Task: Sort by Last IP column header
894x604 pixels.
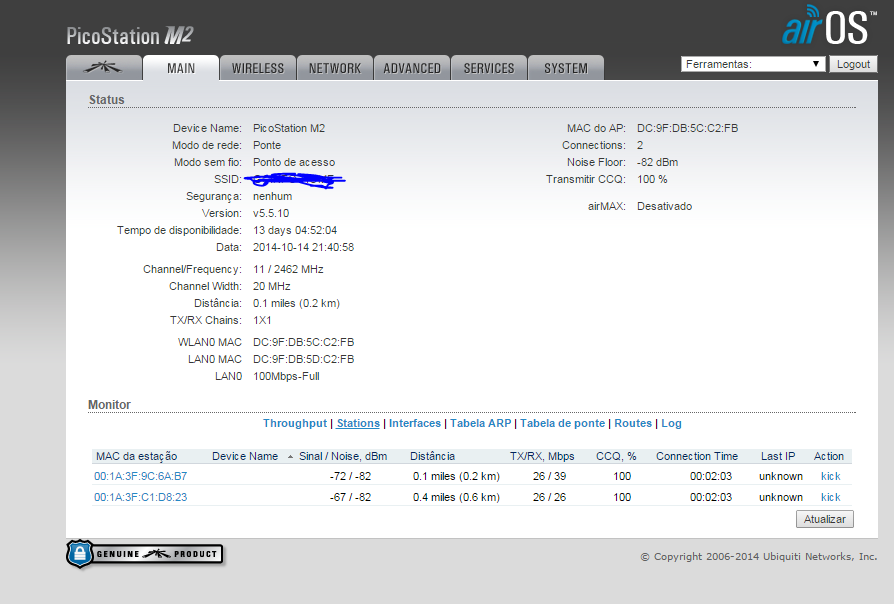Action: coord(778,456)
